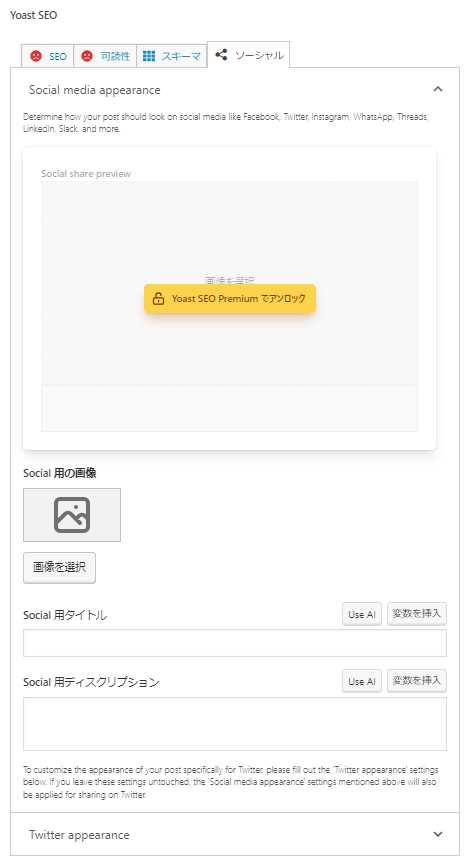Collapse the Social media appearance section

438,89
